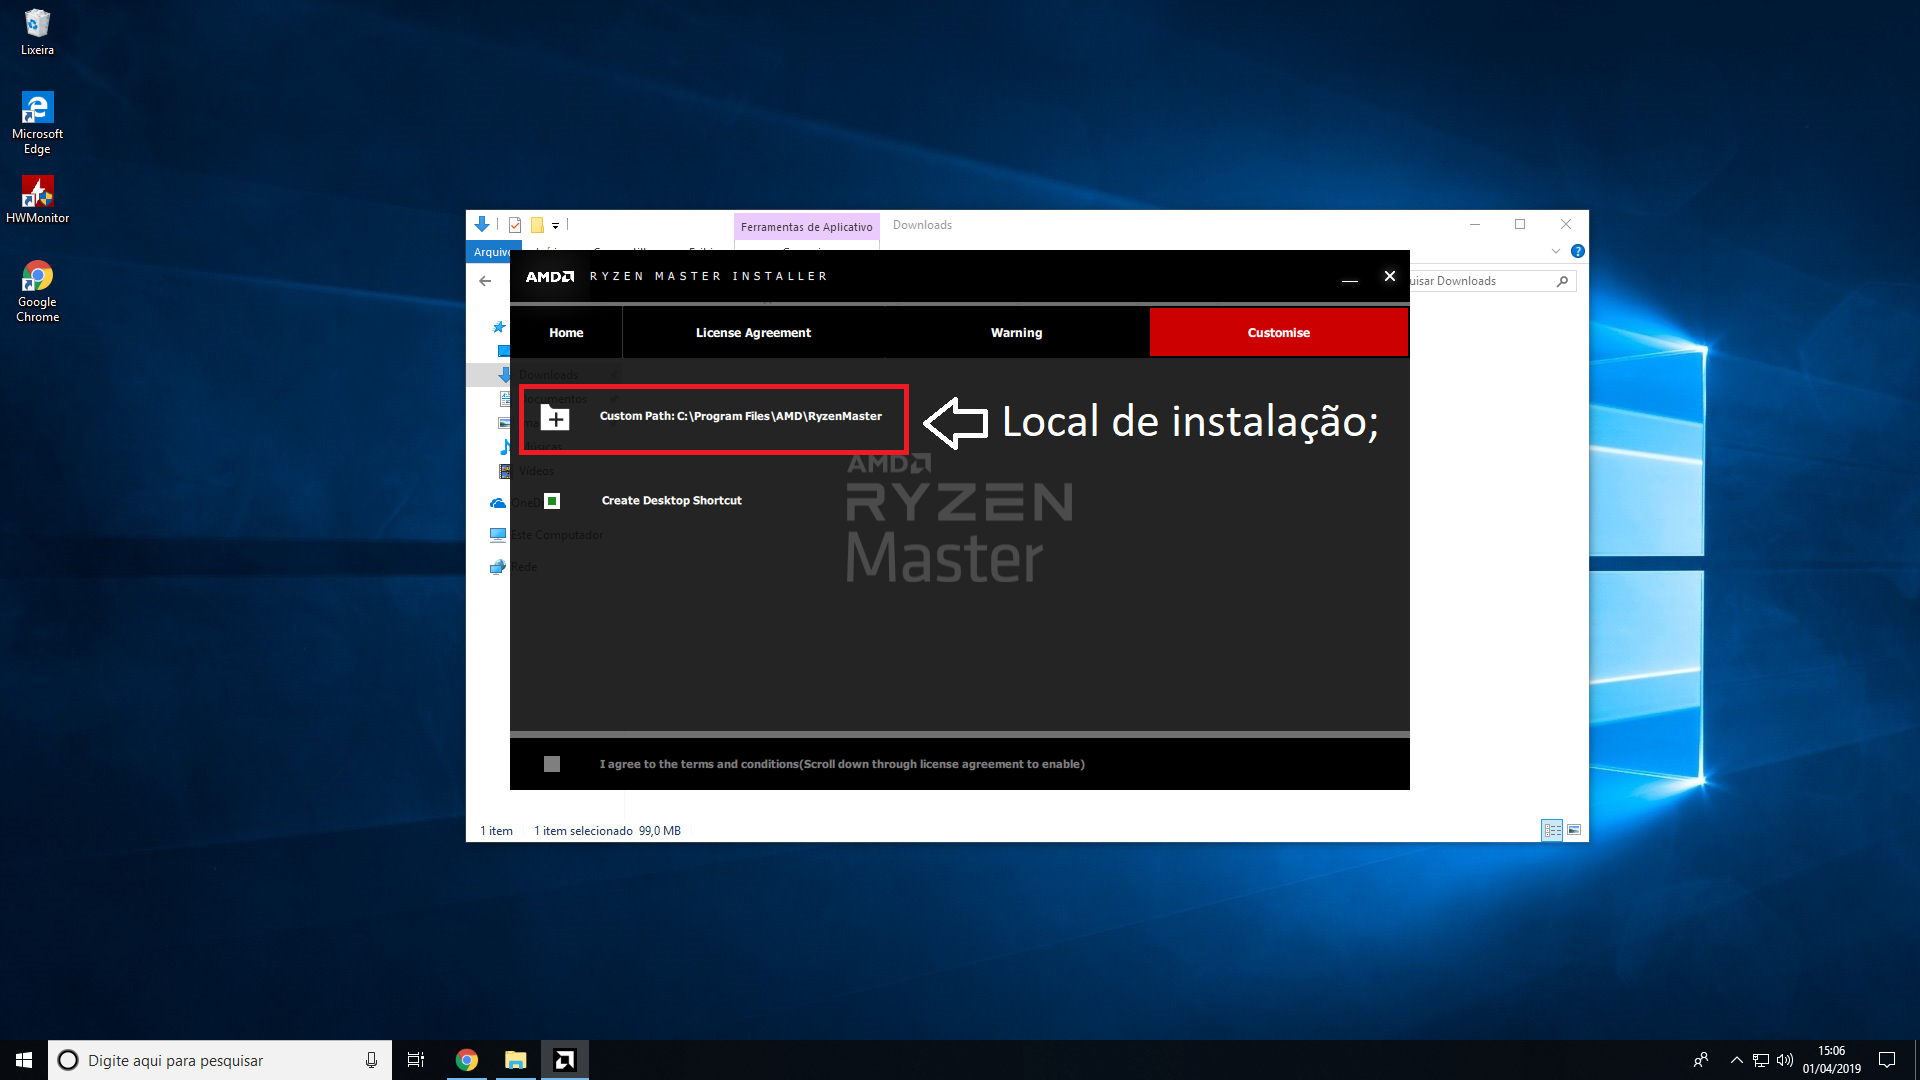This screenshot has height=1080, width=1920.
Task: Open the Action Center notification icon
Action: (x=1887, y=1060)
